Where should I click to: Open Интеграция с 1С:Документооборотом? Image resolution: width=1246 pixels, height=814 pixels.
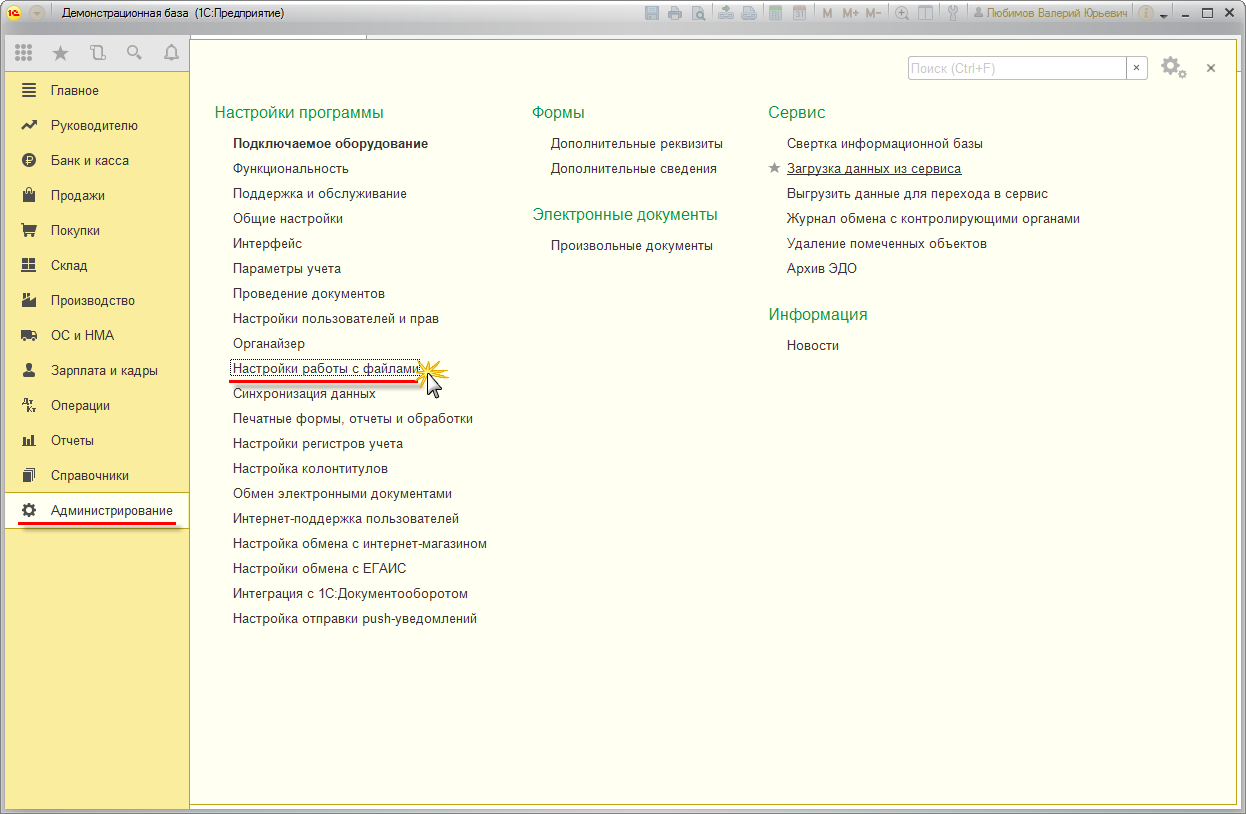pyautogui.click(x=350, y=593)
